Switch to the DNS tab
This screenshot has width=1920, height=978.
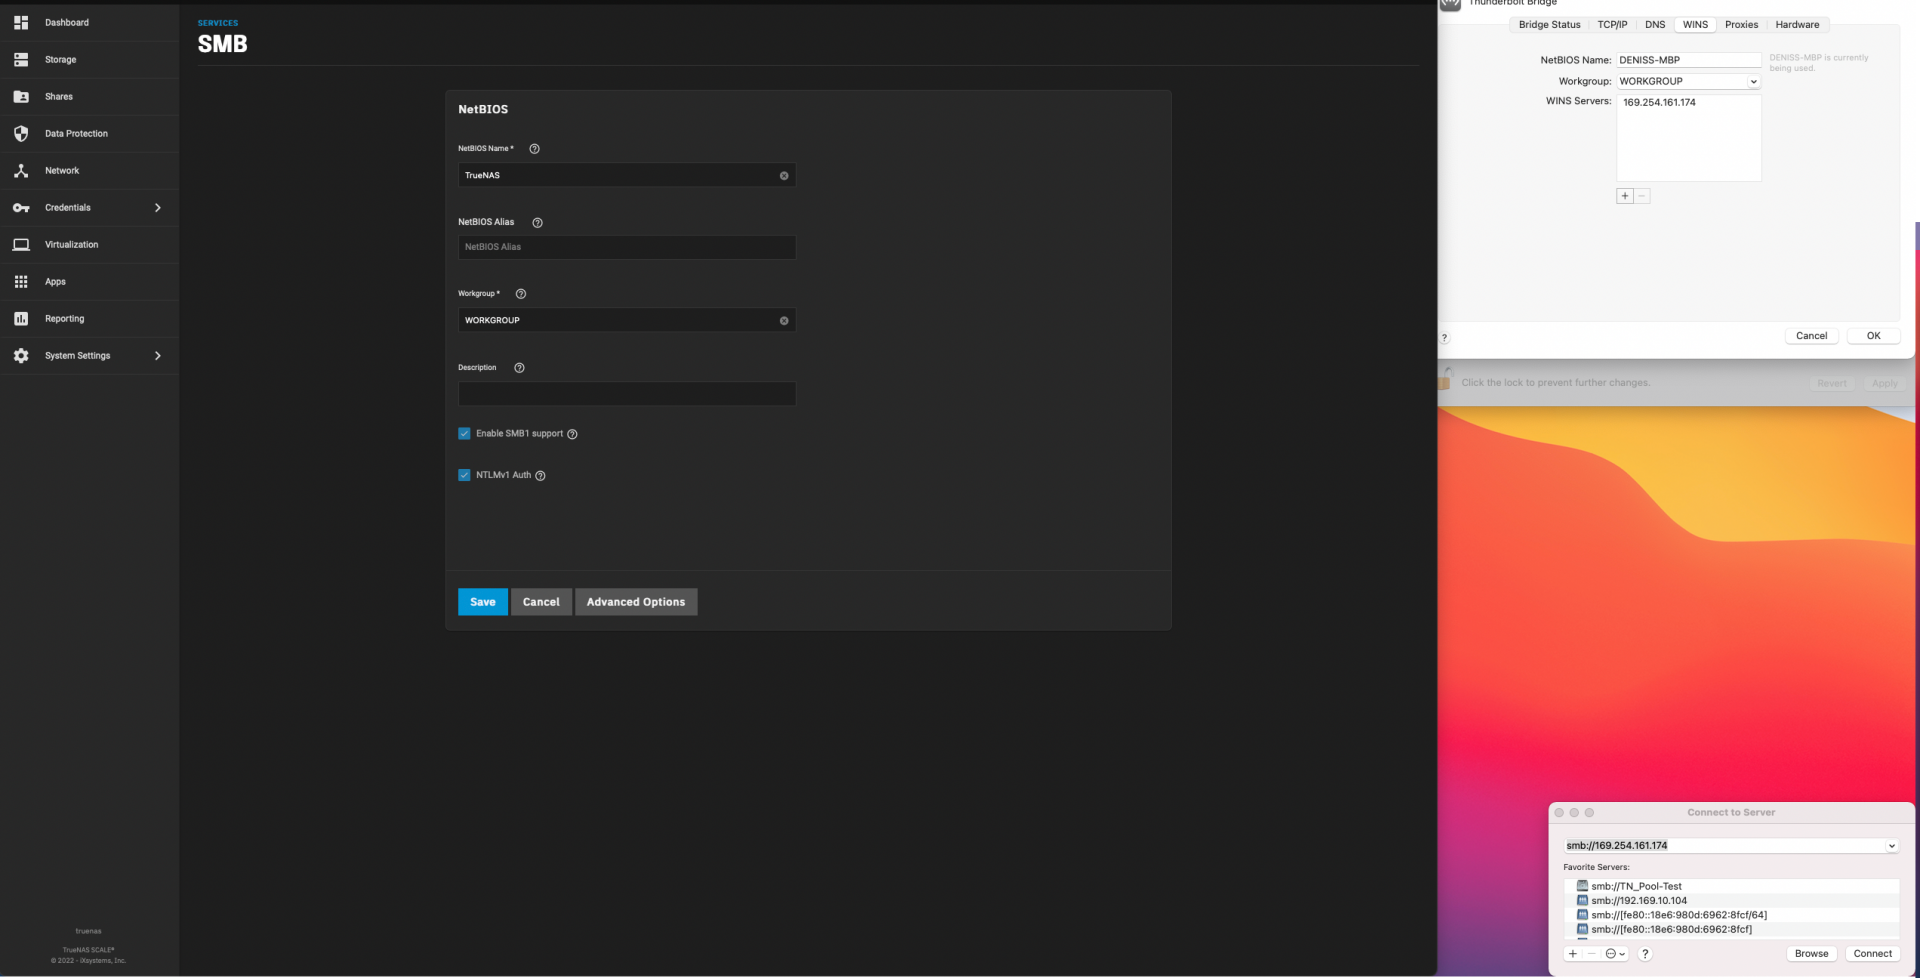1655,25
